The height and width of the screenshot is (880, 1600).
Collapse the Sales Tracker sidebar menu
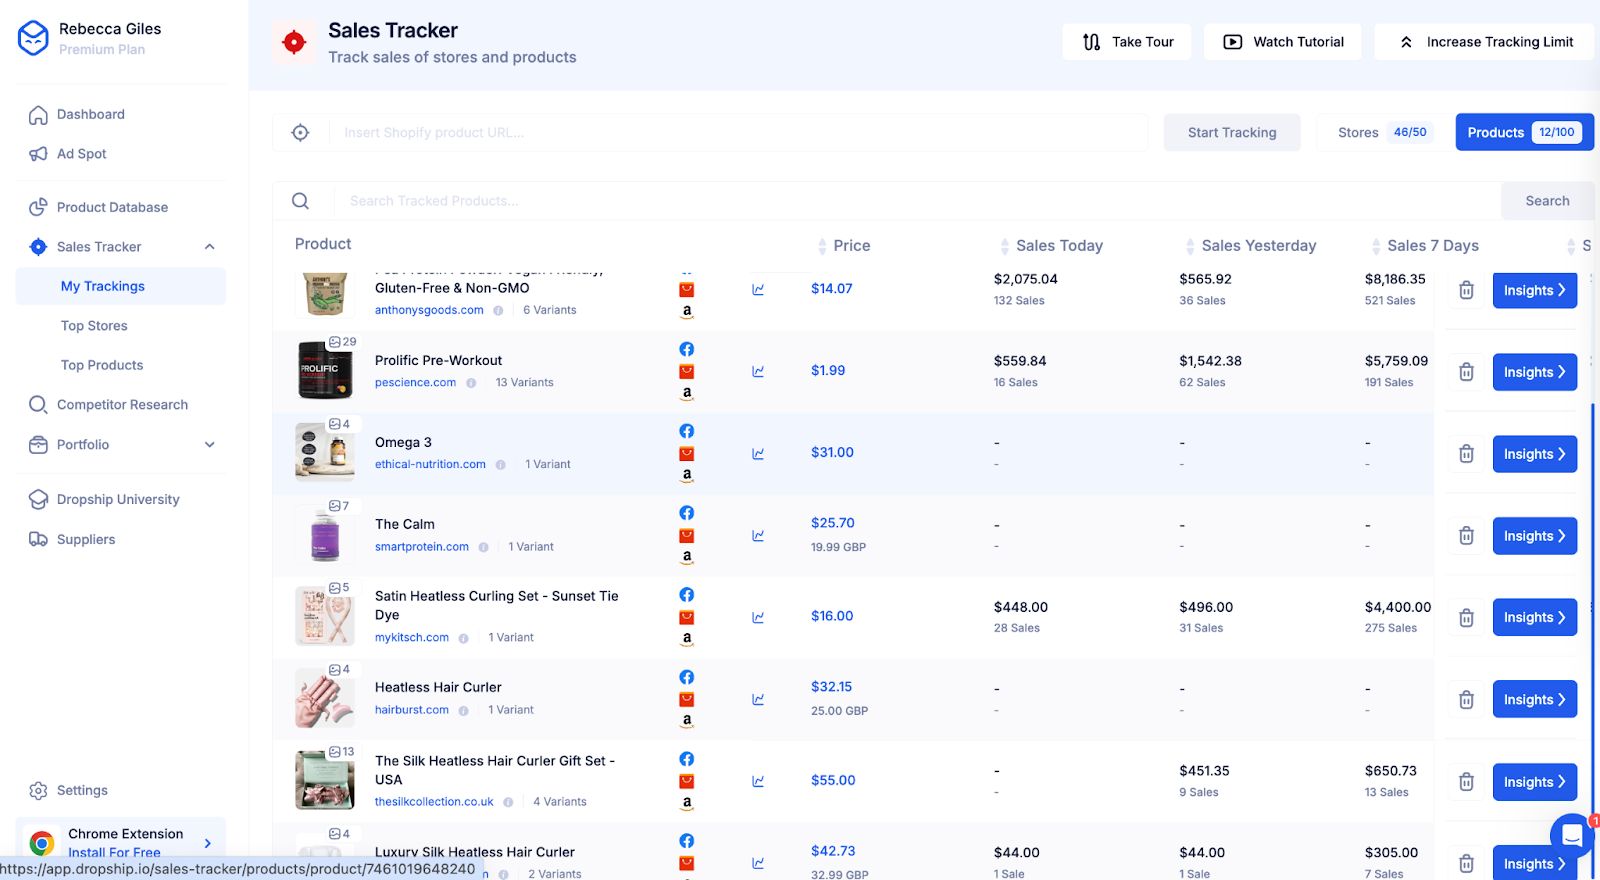click(x=210, y=247)
